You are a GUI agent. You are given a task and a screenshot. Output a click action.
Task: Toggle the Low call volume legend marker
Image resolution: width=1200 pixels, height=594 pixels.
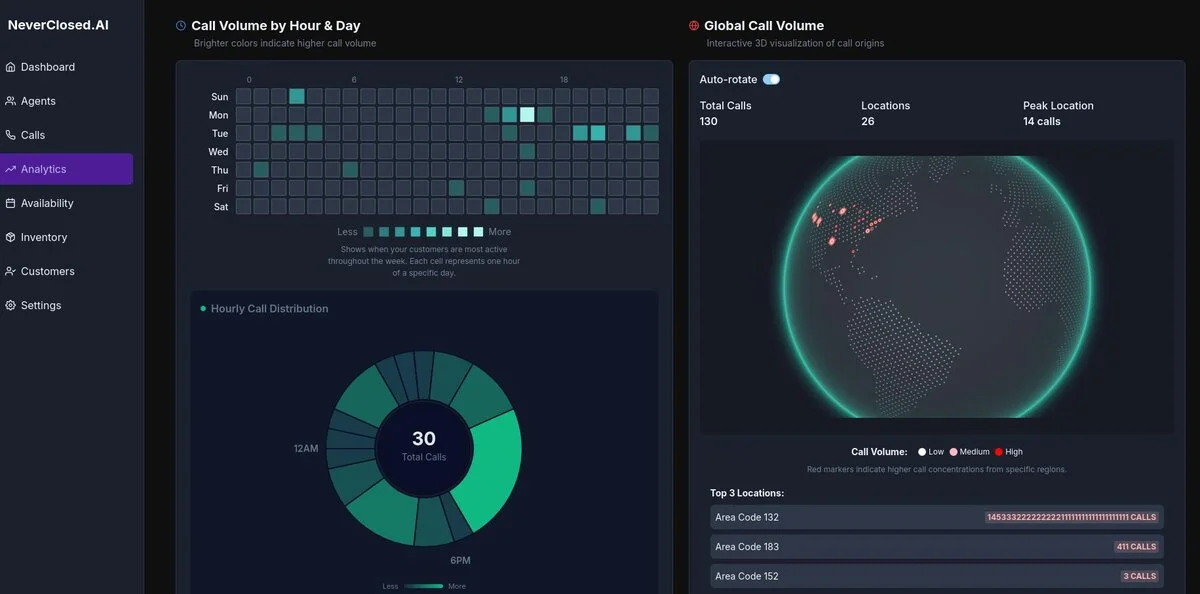click(x=922, y=451)
